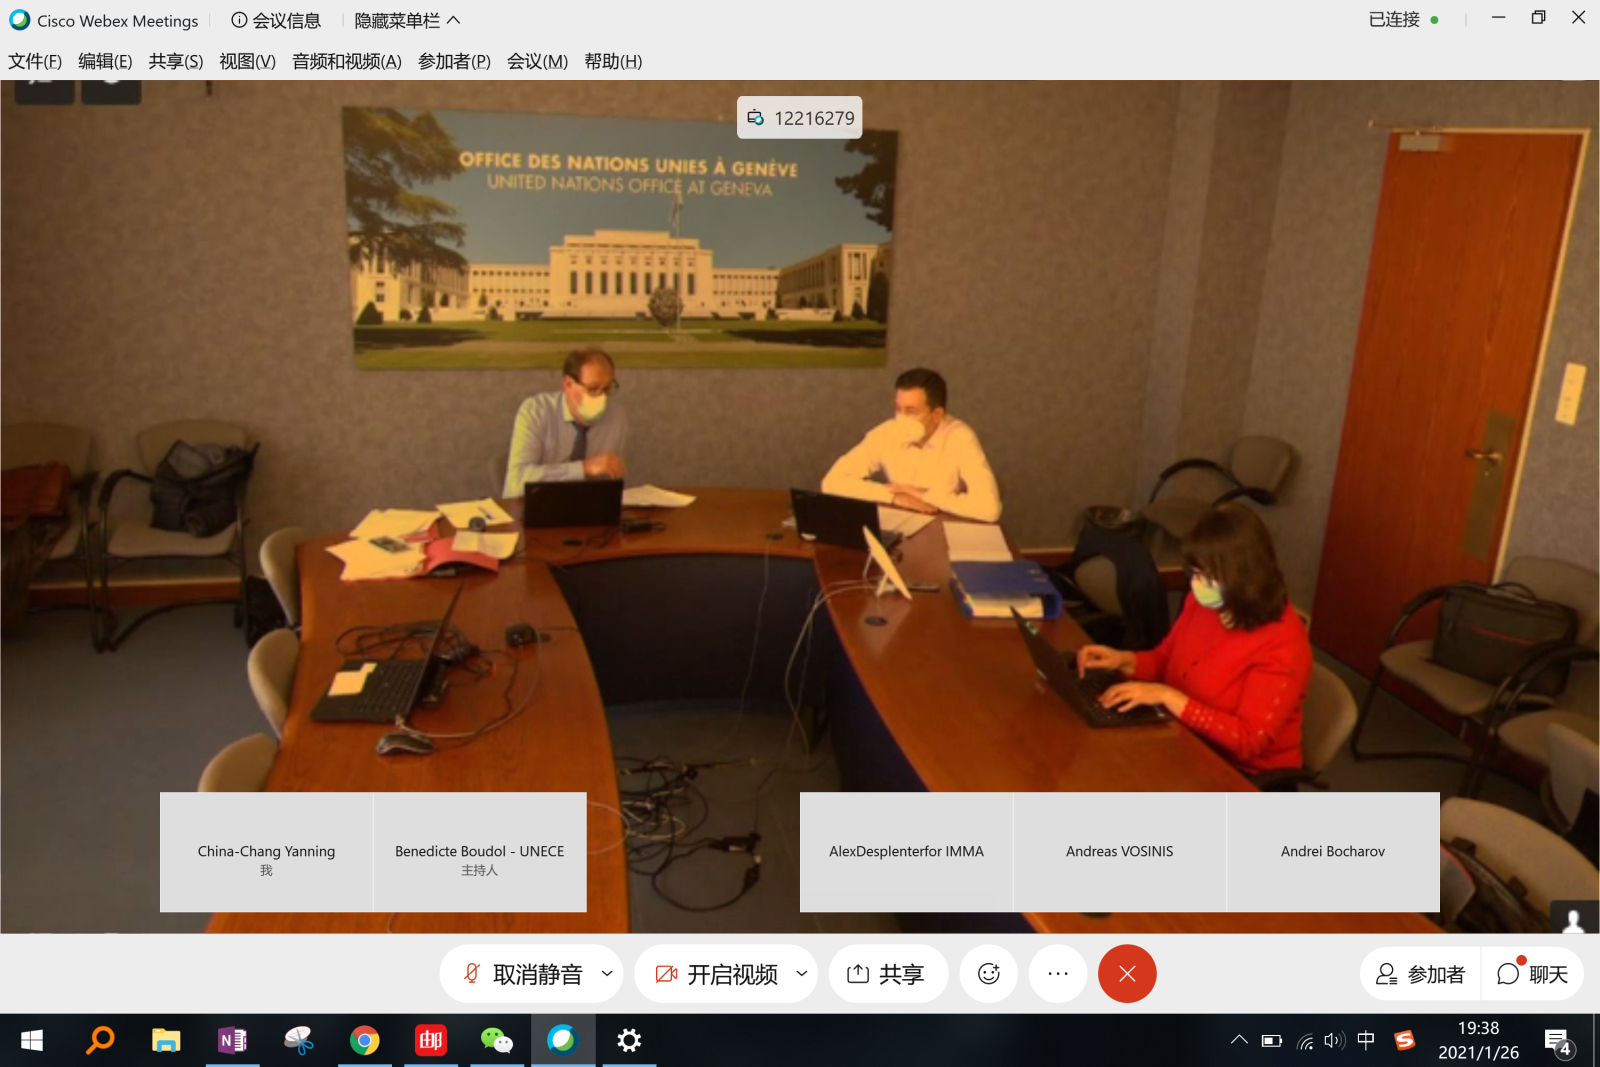Open the more options ellipsis button
The width and height of the screenshot is (1600, 1067).
(x=1058, y=974)
